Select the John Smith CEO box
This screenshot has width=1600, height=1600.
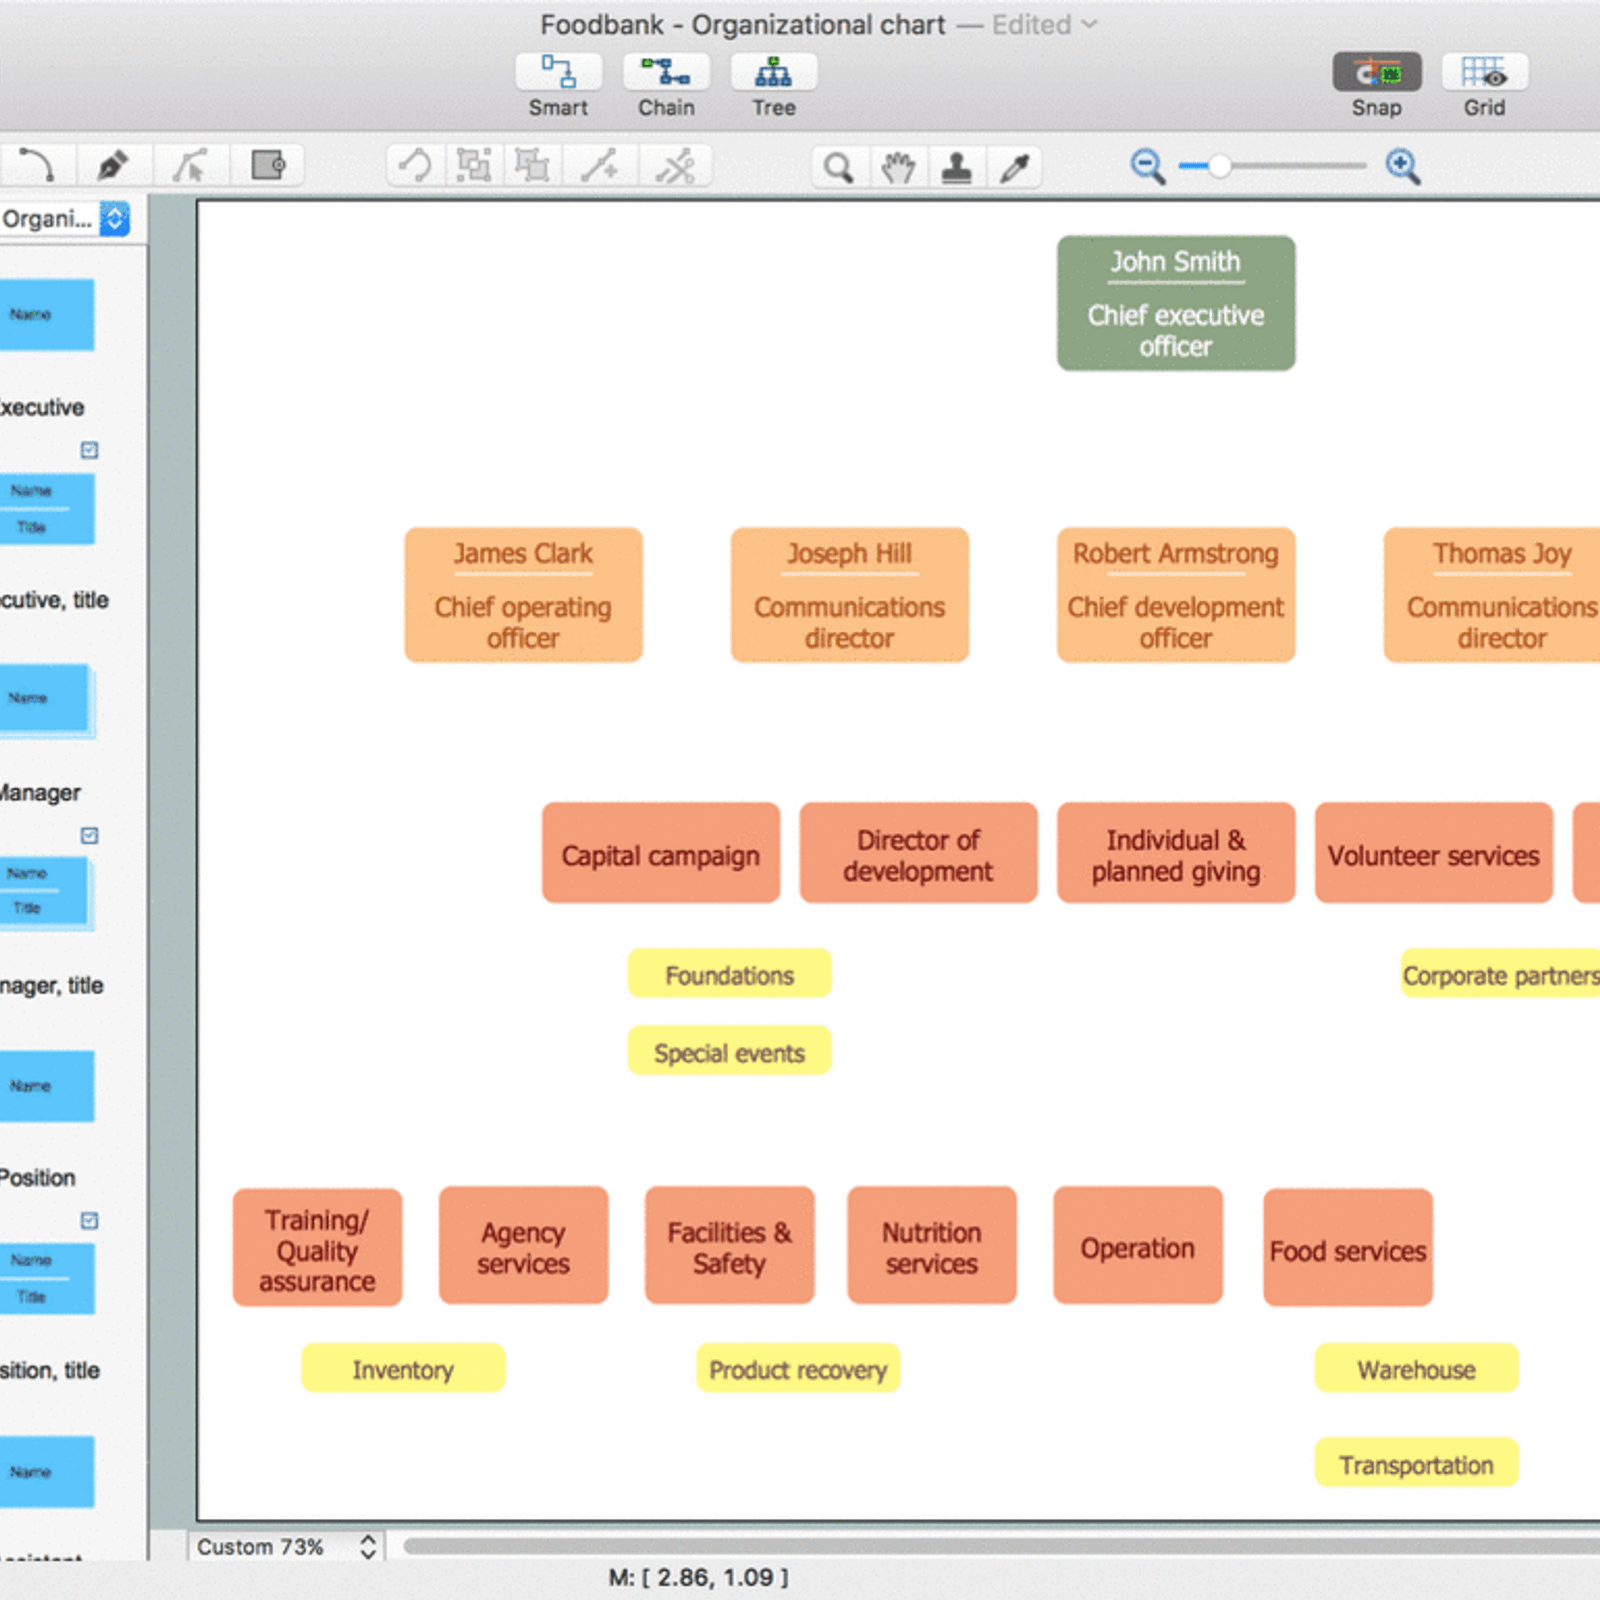pyautogui.click(x=1176, y=303)
